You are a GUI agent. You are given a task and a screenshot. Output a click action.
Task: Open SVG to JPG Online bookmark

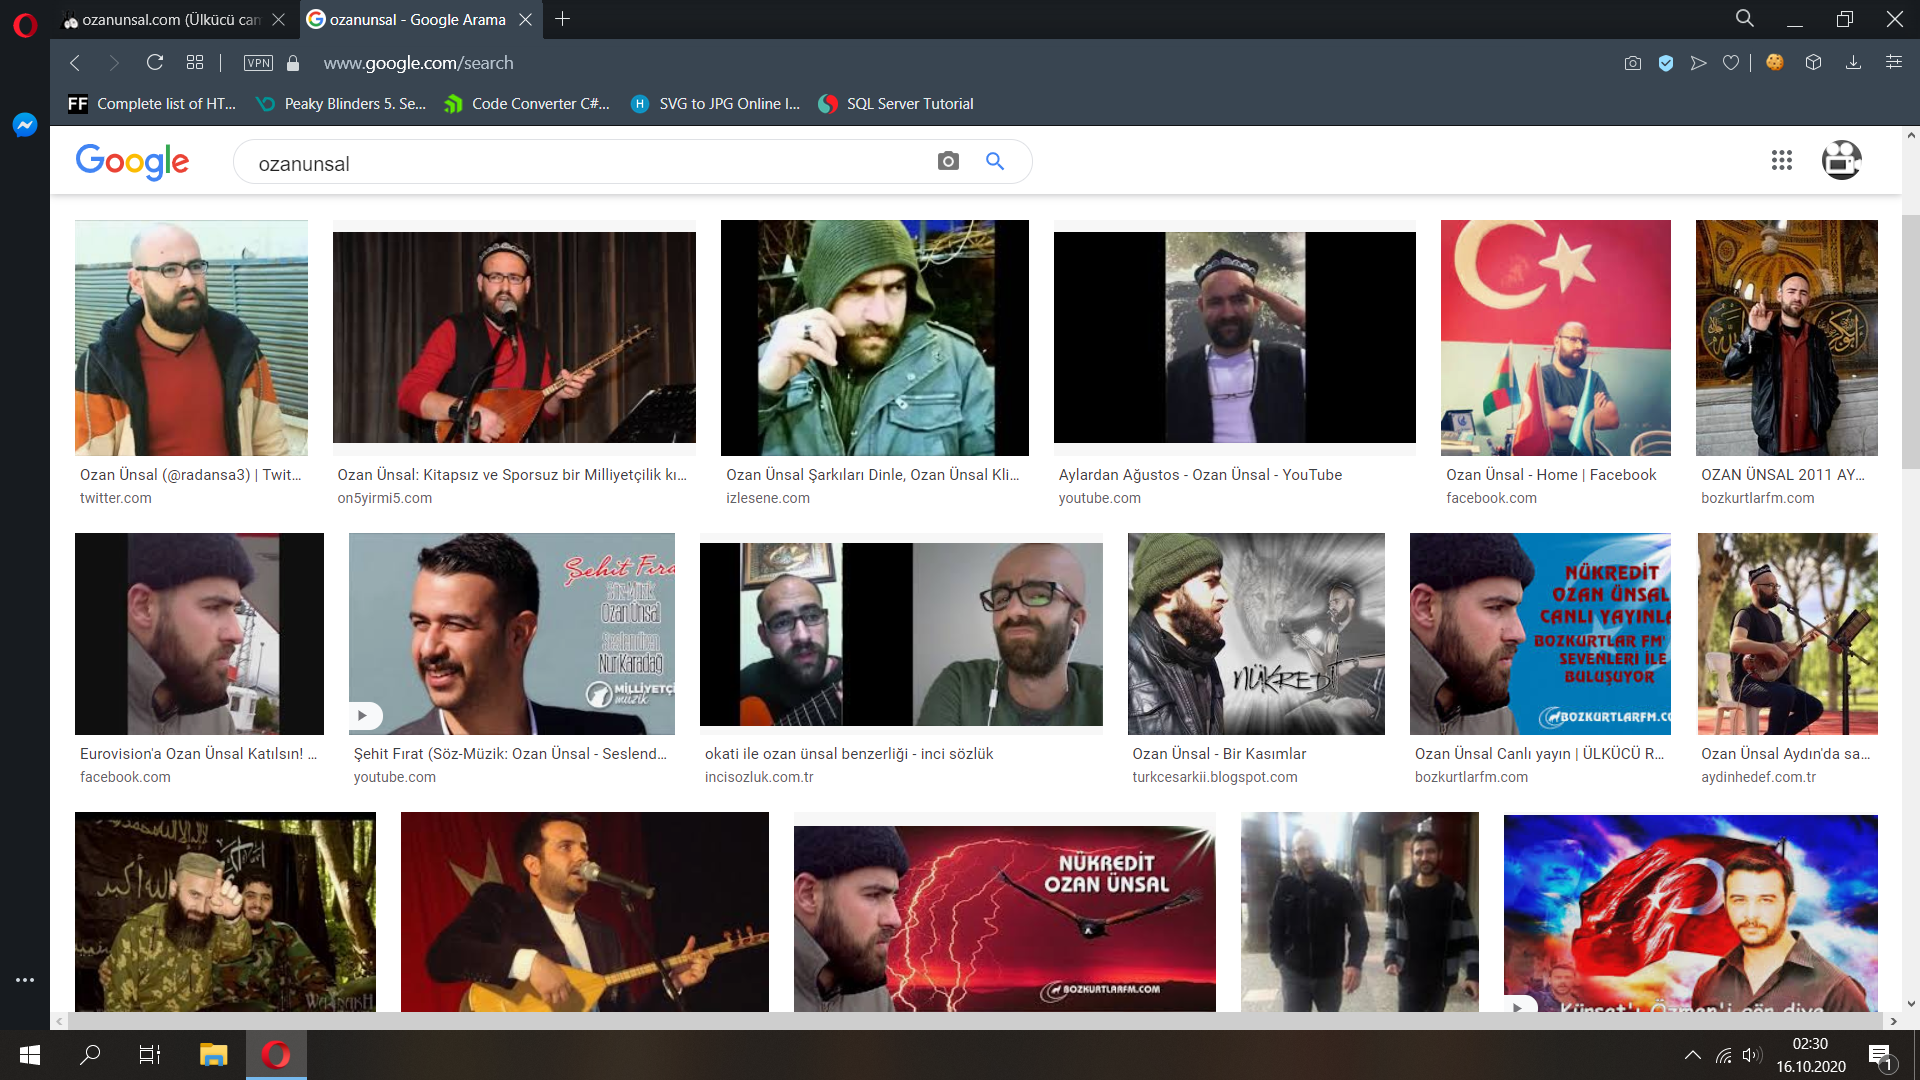[716, 104]
